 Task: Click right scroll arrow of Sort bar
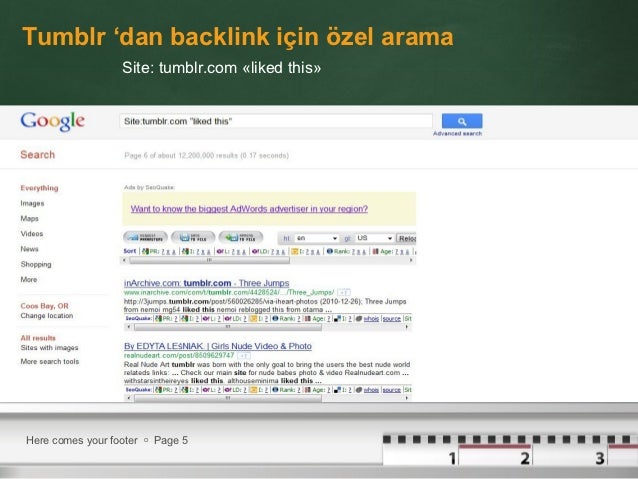point(411,260)
